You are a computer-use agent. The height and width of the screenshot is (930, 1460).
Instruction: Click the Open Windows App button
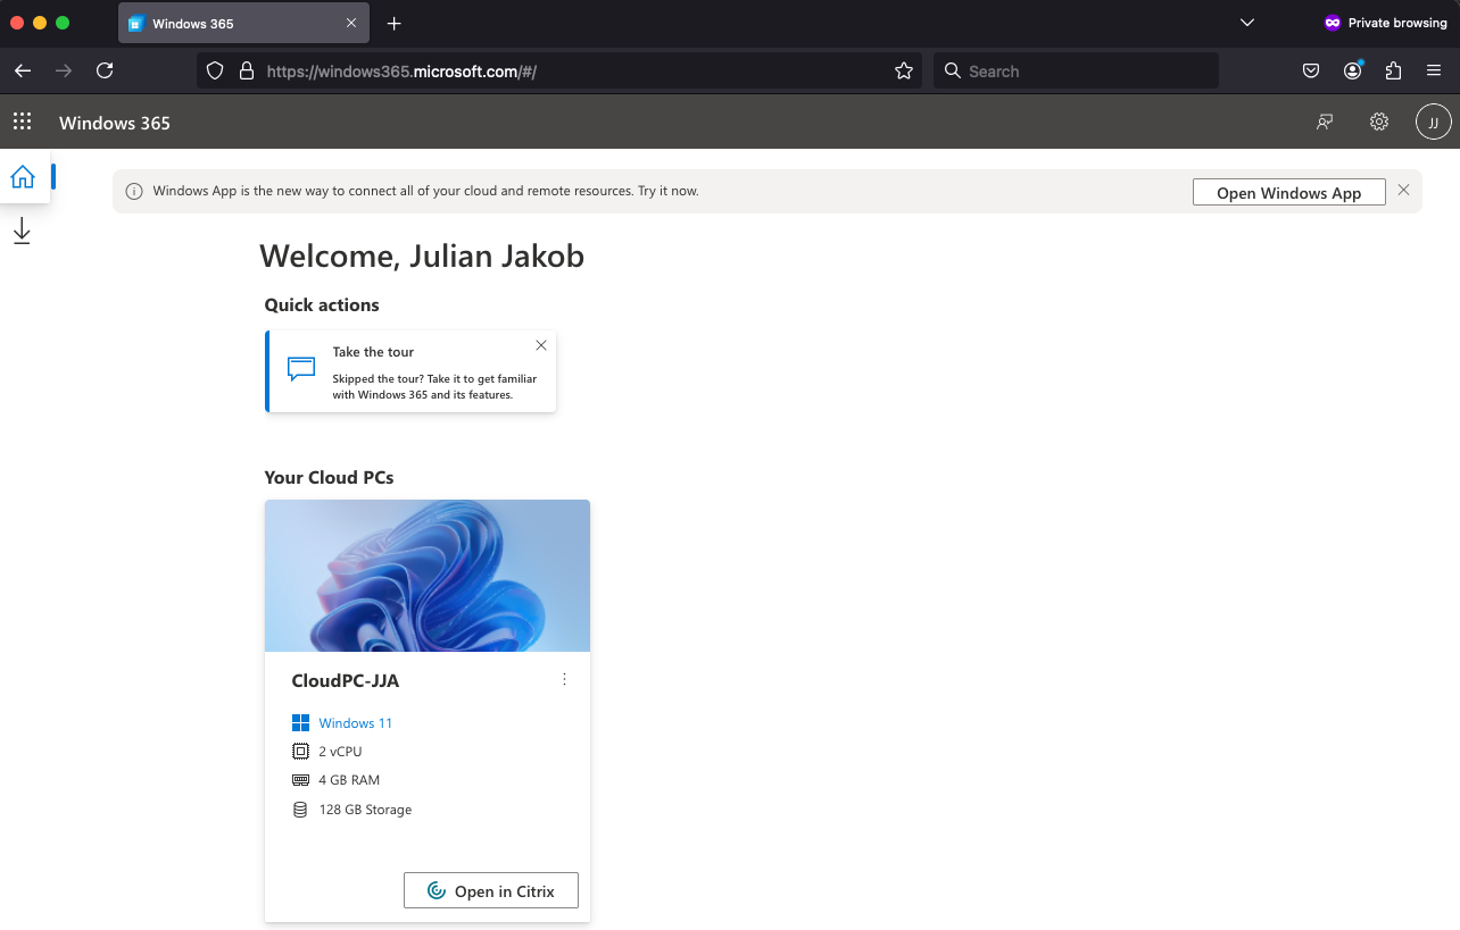(x=1289, y=192)
